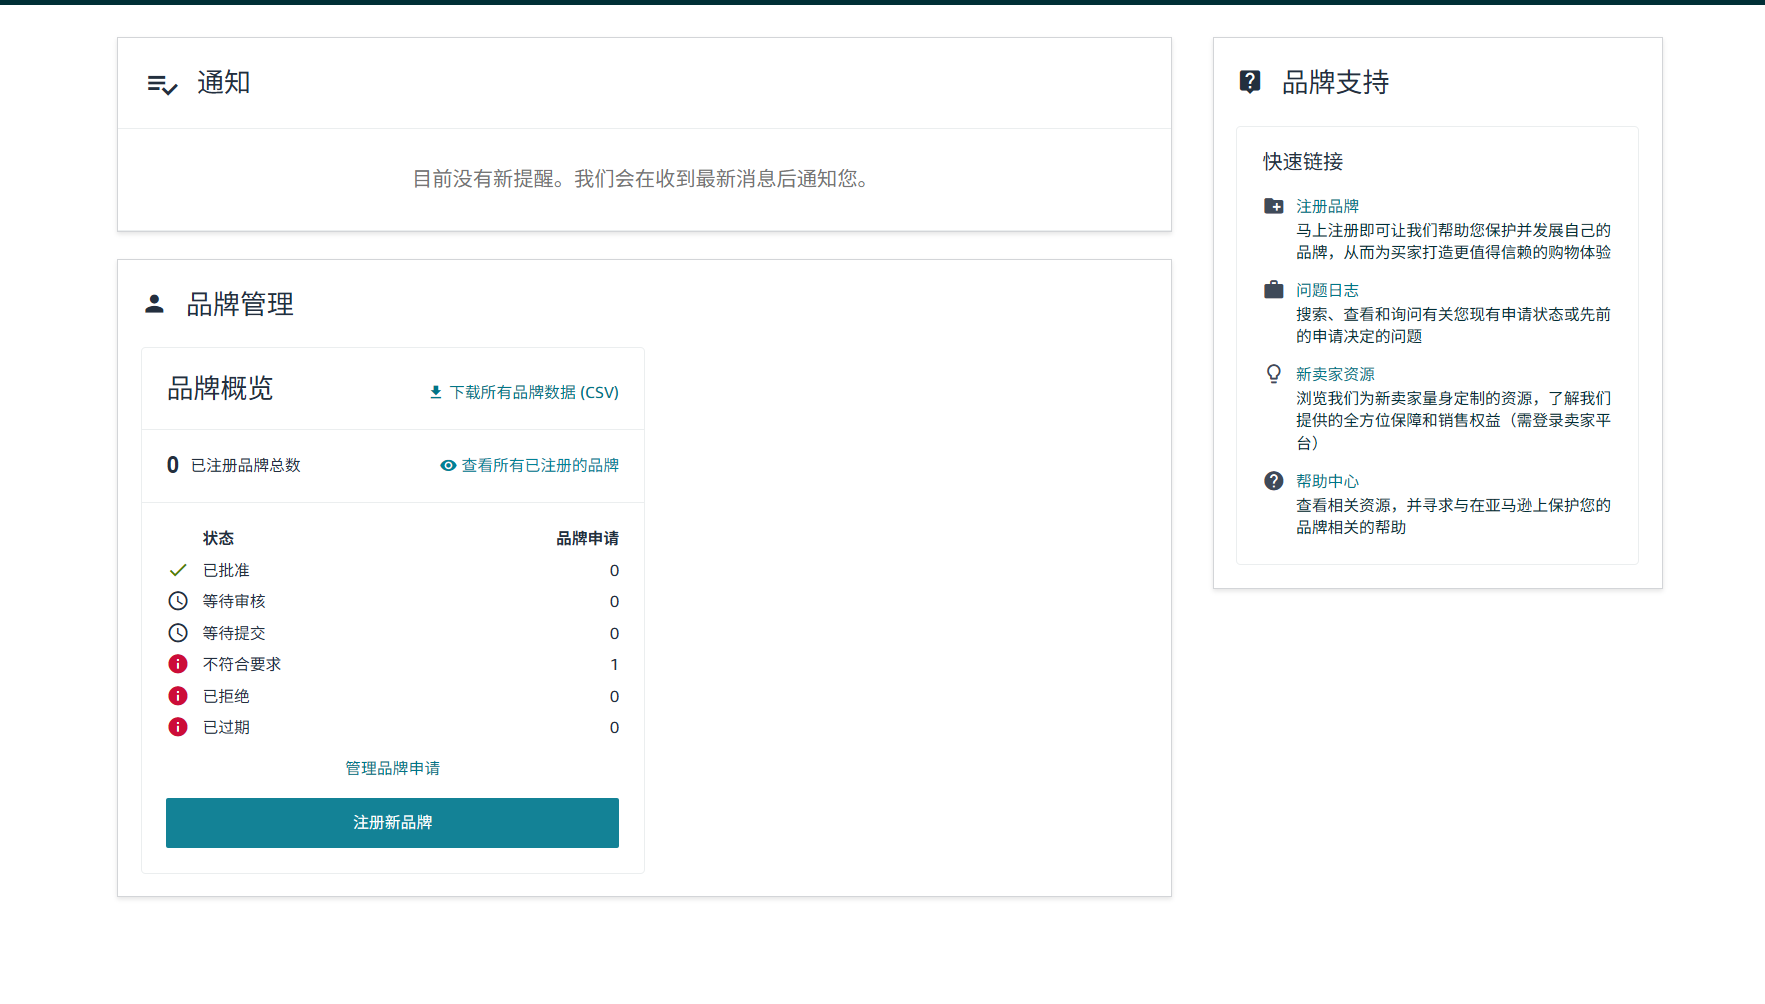Click the registered brand total number 0

pyautogui.click(x=173, y=465)
